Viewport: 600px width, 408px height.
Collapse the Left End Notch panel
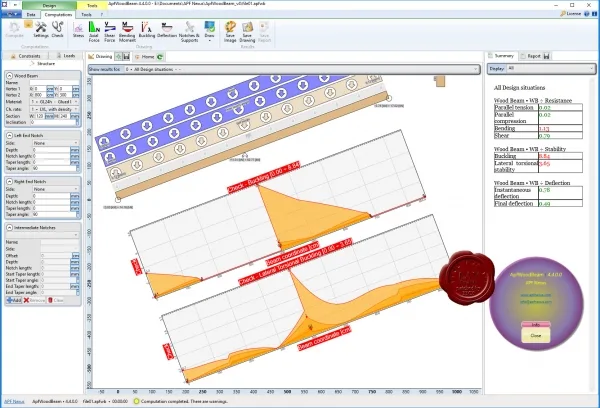(10, 135)
